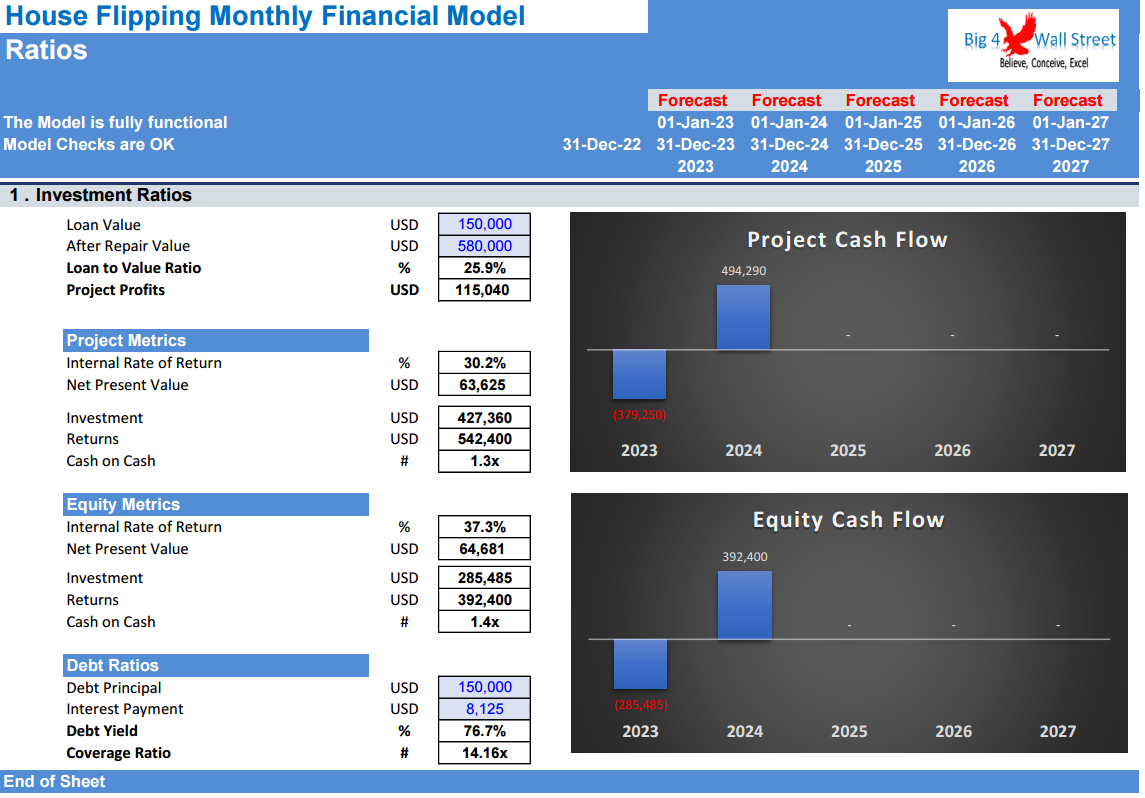This screenshot has width=1145, height=798.
Task: Click the Project Metrics section header
Action: click(x=215, y=340)
